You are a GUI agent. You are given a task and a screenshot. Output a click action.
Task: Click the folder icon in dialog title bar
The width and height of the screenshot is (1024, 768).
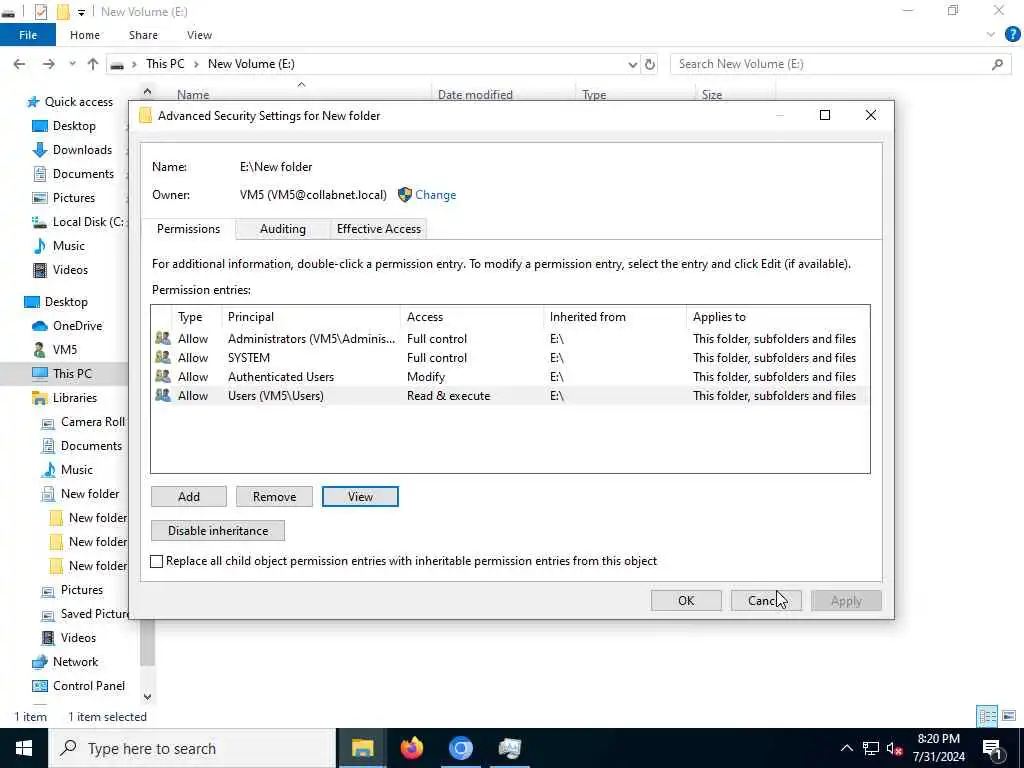point(146,116)
